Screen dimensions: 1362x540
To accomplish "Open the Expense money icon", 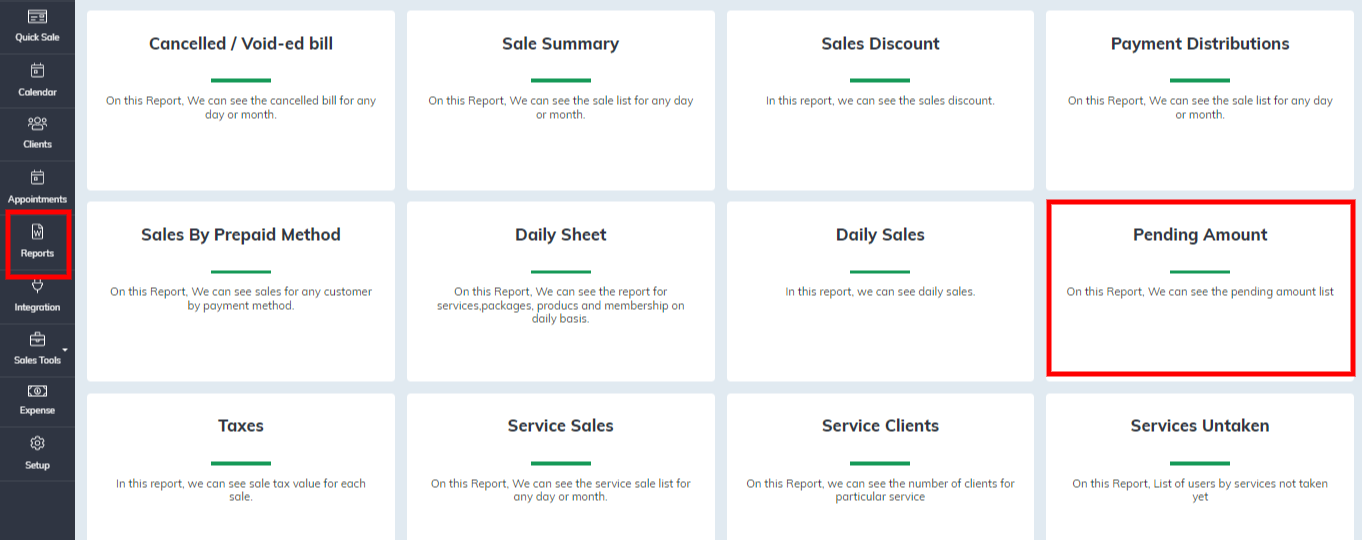I will pyautogui.click(x=37, y=391).
